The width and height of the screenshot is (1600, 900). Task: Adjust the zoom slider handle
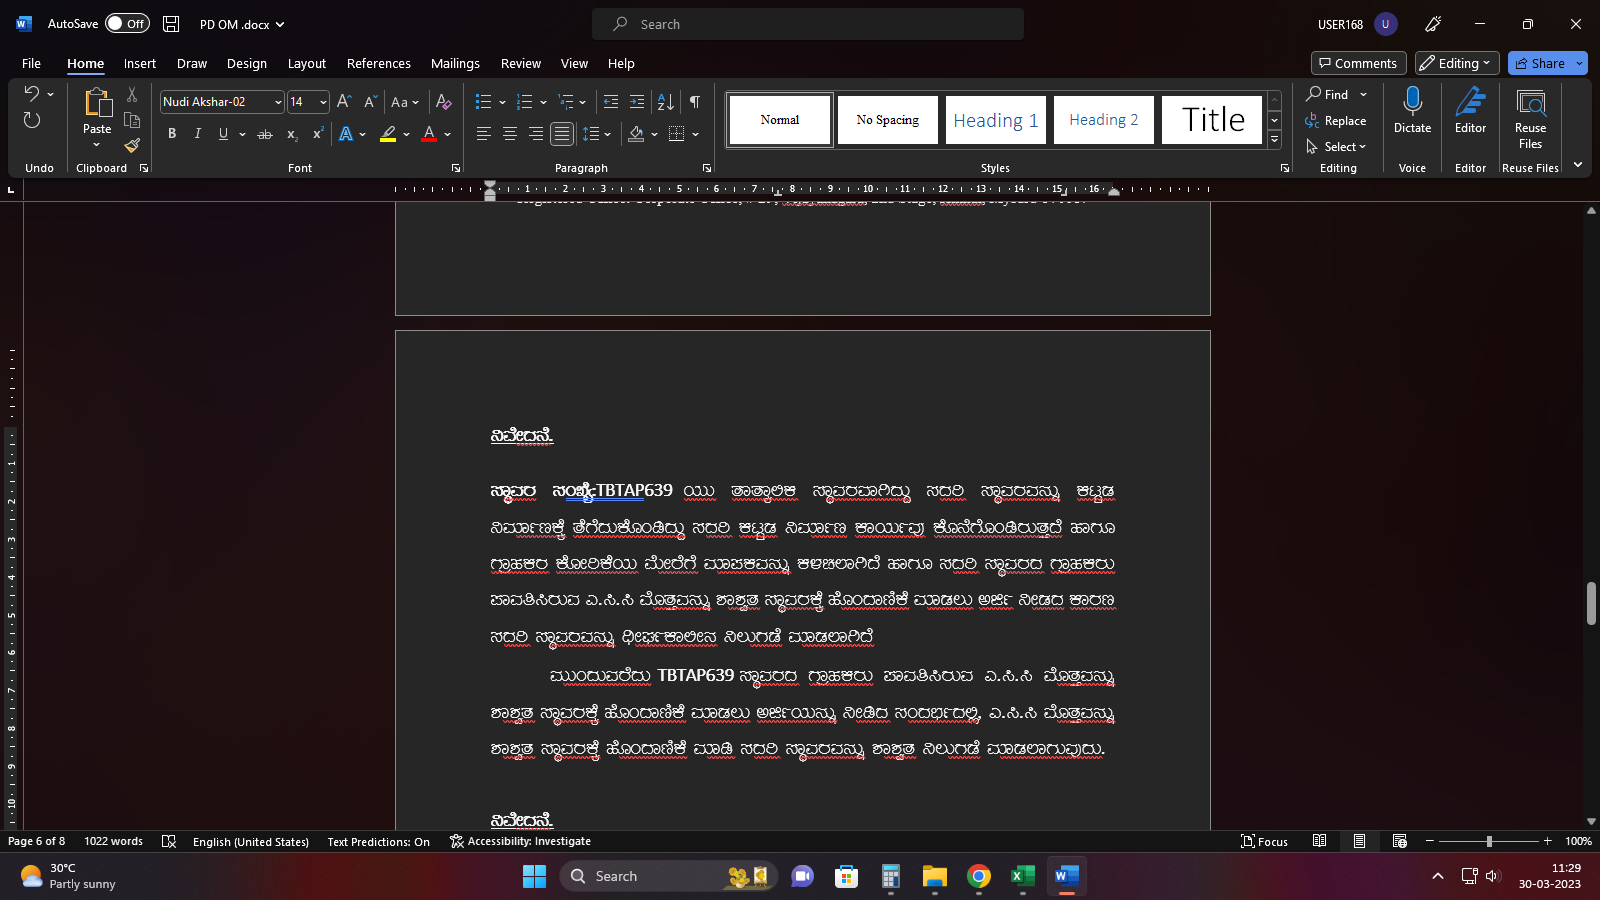(x=1489, y=841)
